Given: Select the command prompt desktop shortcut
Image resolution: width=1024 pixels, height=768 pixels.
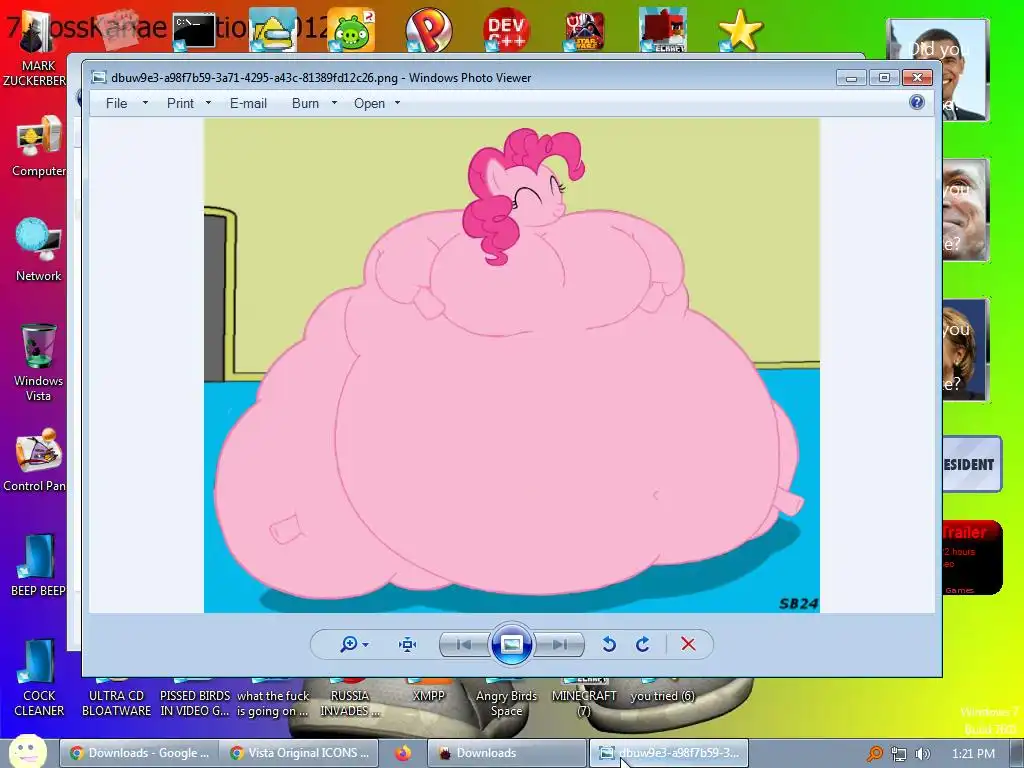Looking at the screenshot, I should [194, 31].
